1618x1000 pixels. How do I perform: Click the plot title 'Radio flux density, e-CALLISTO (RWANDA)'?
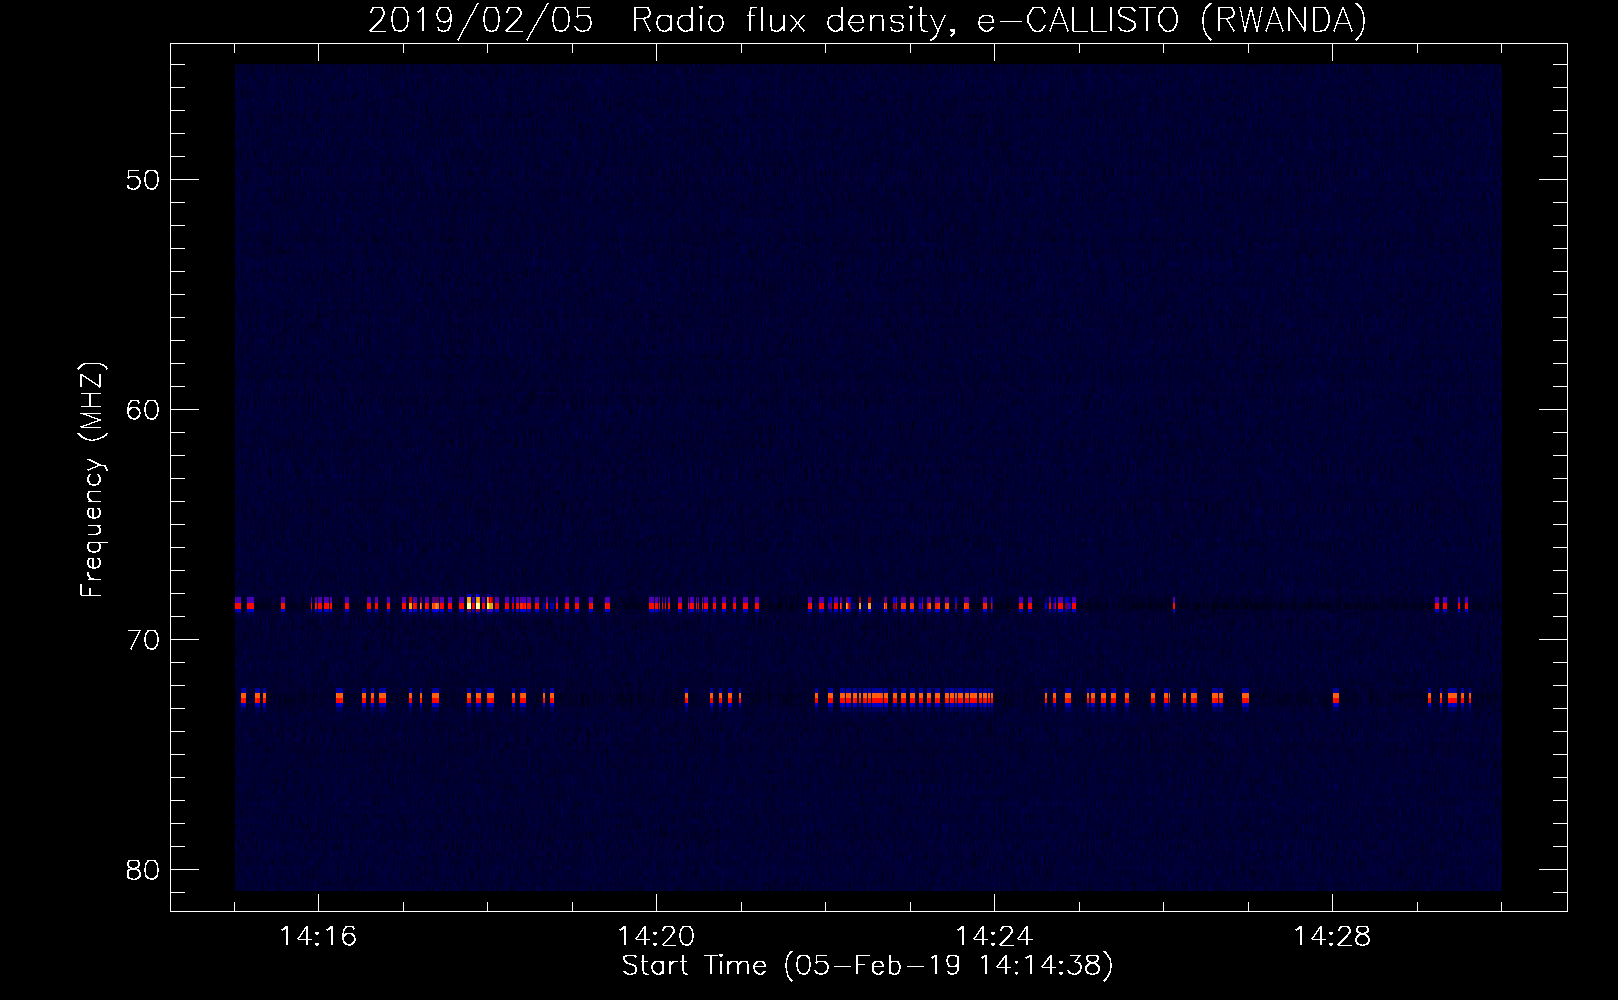998,21
